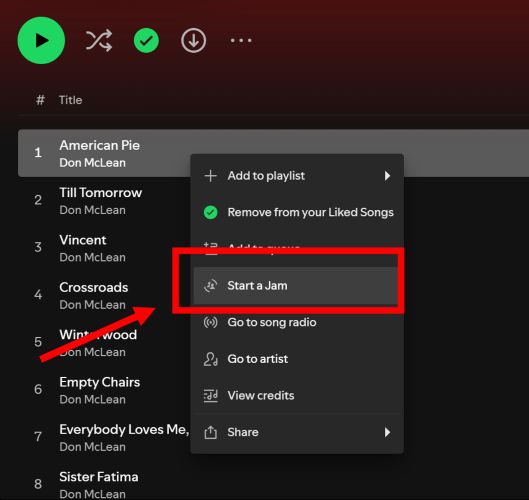Click the View credits icon
Screen dimensions: 529x500
(211, 395)
